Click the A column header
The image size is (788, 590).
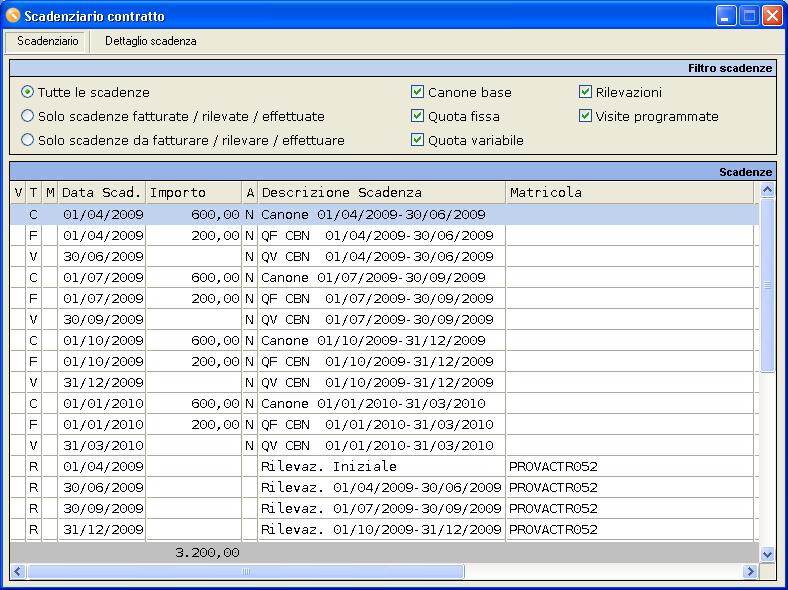(250, 192)
